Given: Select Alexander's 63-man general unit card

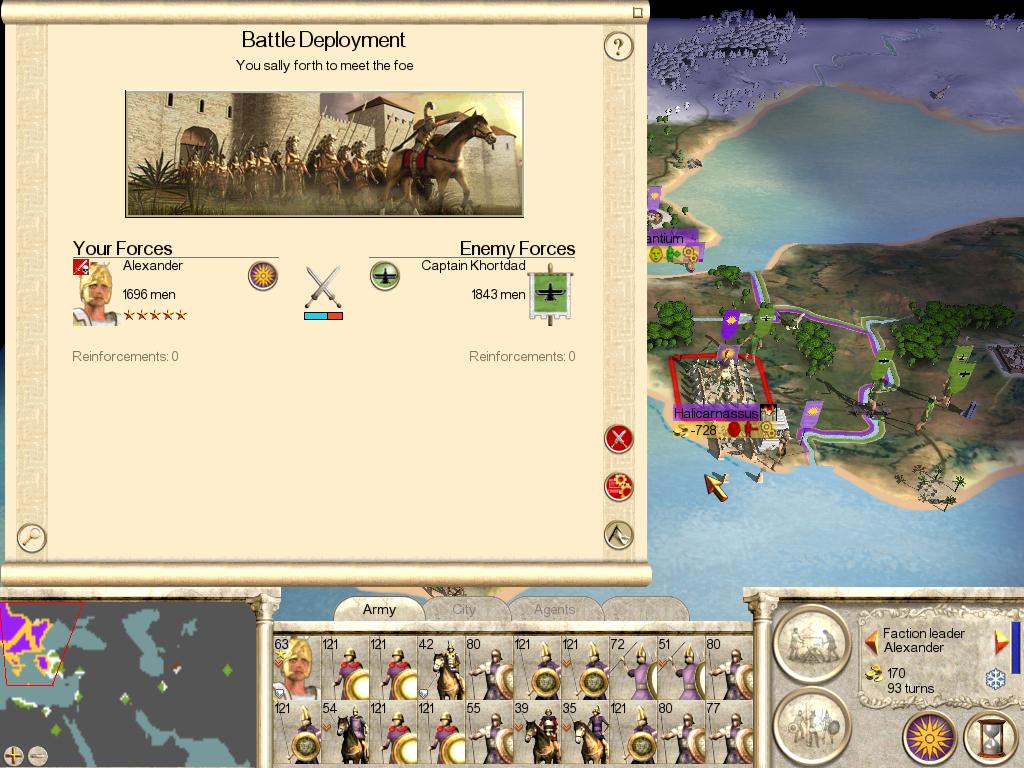Looking at the screenshot, I should point(297,667).
